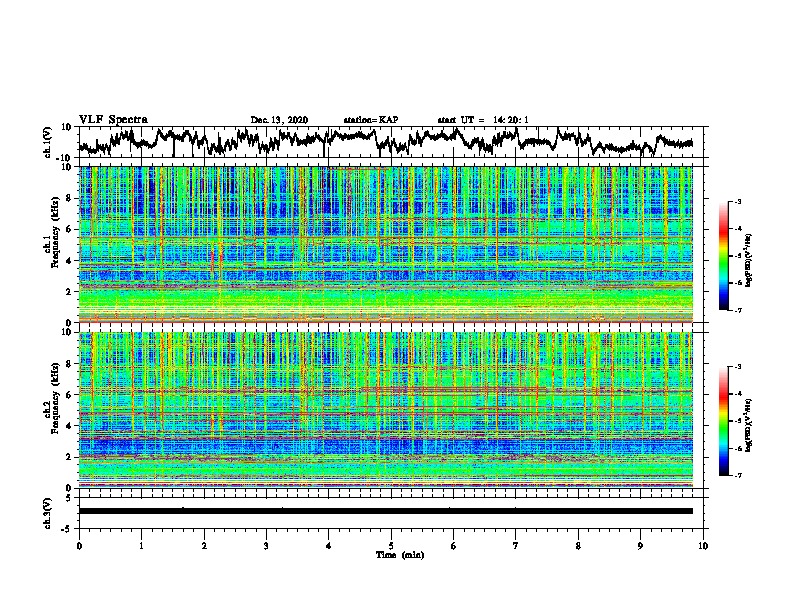The height and width of the screenshot is (612, 792).
Task: Click the "station=KAP" label
Action: click(371, 120)
